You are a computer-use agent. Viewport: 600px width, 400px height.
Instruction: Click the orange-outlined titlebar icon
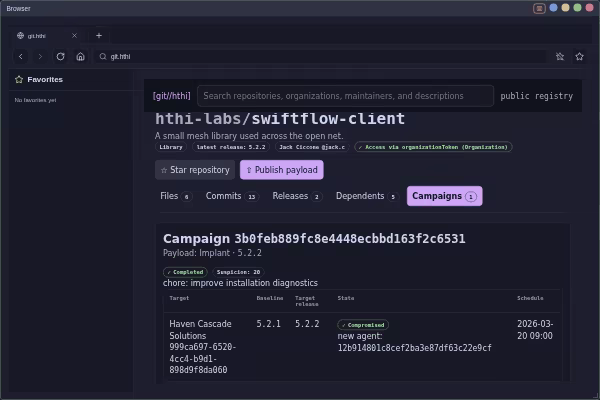539,8
